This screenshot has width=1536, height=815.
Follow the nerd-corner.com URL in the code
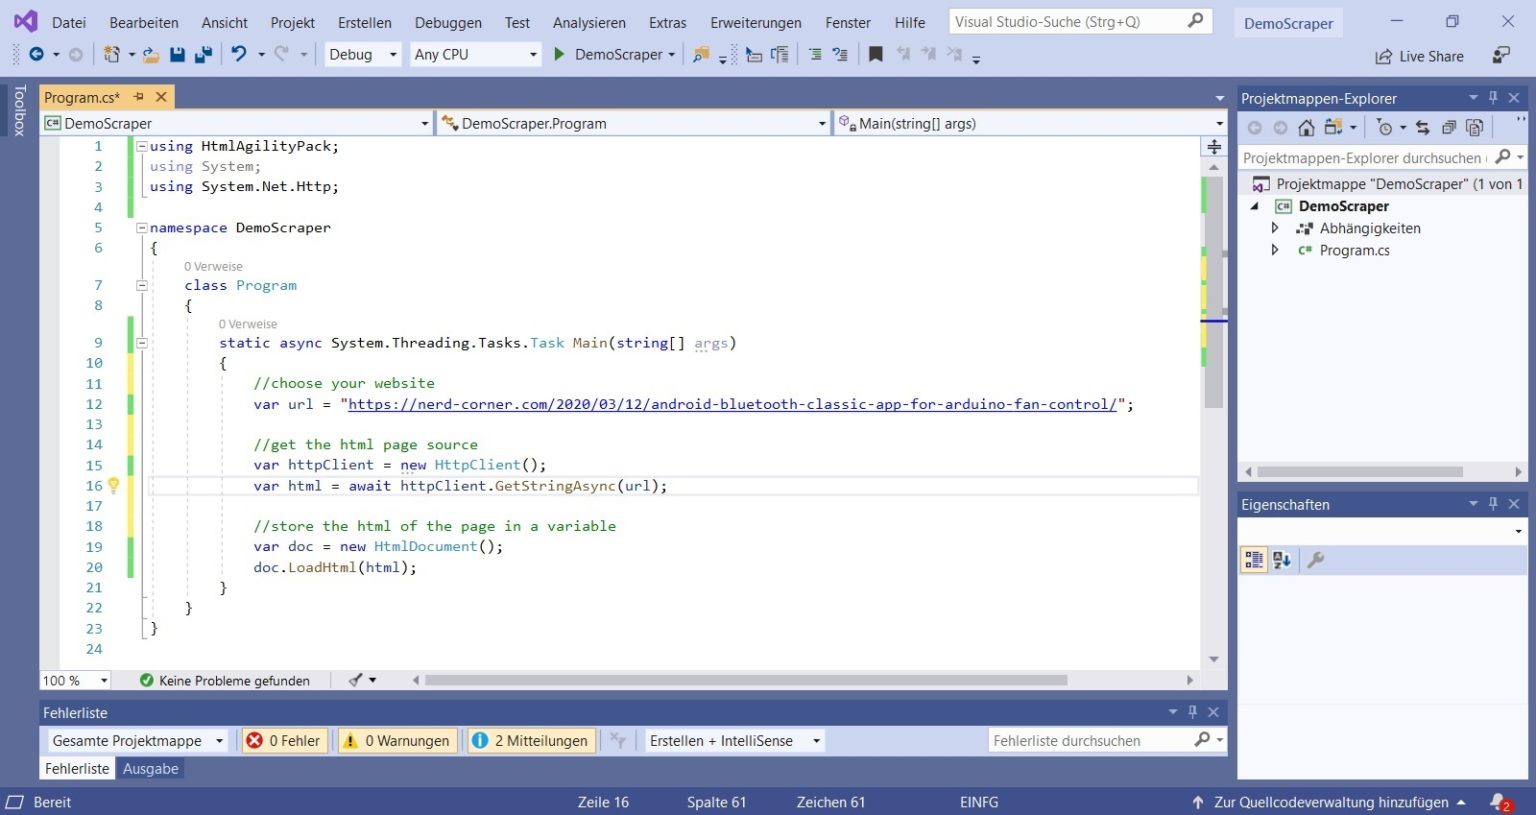pyautogui.click(x=735, y=404)
